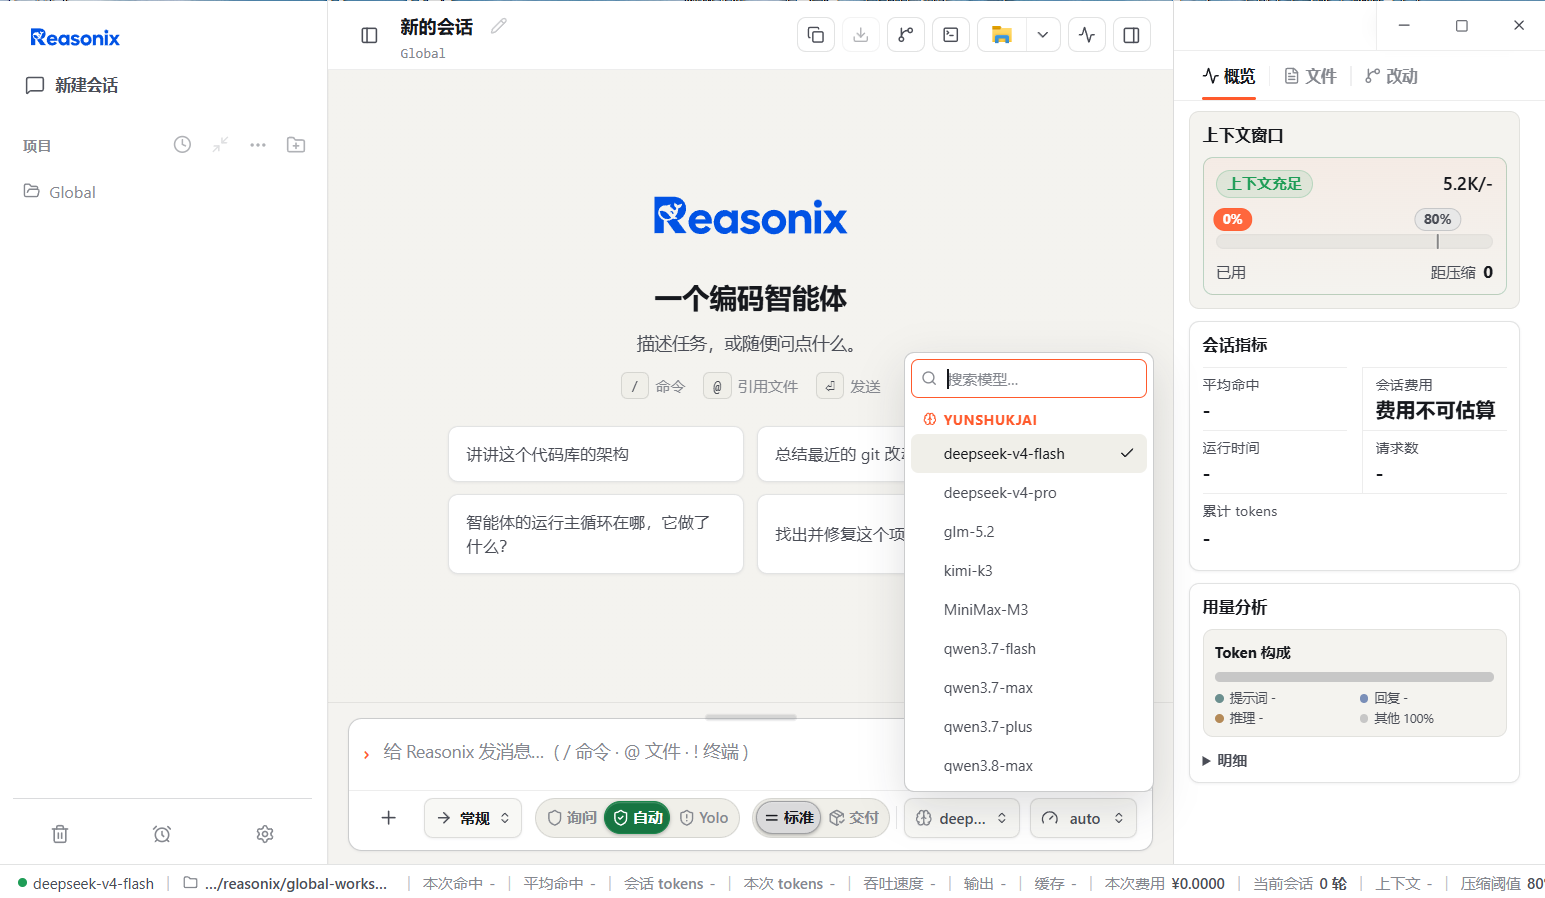Open the file explorer folder icon
The height and width of the screenshot is (898, 1545).
pos(1002,35)
